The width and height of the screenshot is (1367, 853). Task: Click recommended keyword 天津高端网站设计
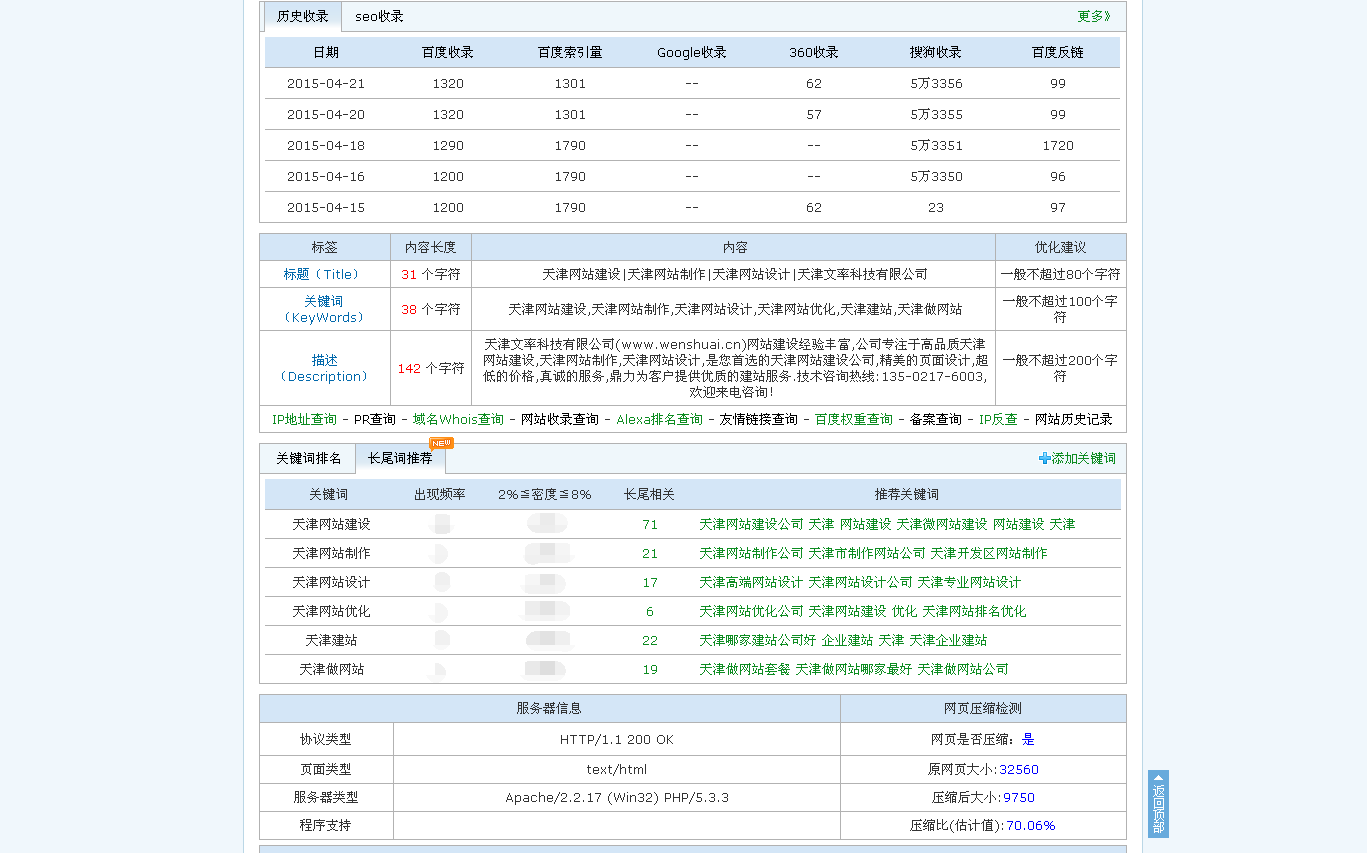[750, 582]
